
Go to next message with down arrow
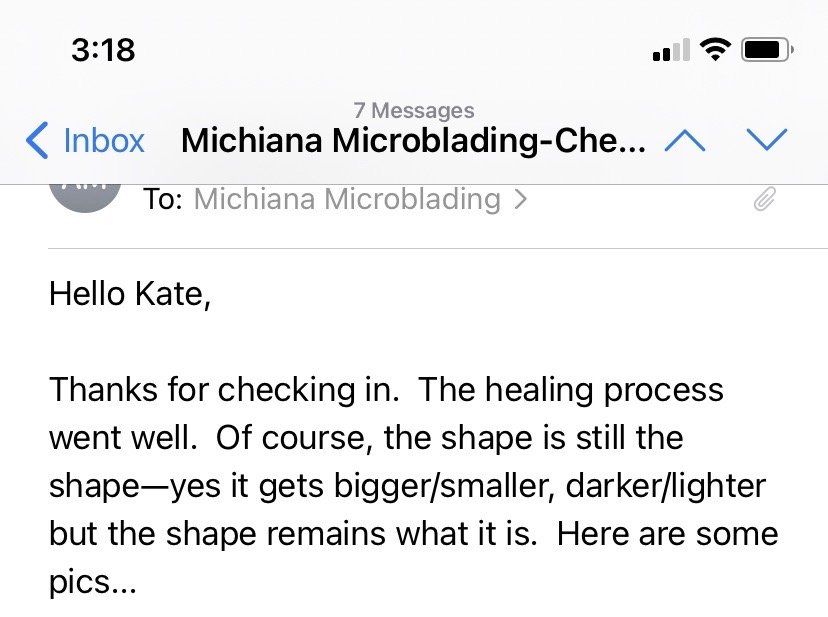click(x=767, y=141)
